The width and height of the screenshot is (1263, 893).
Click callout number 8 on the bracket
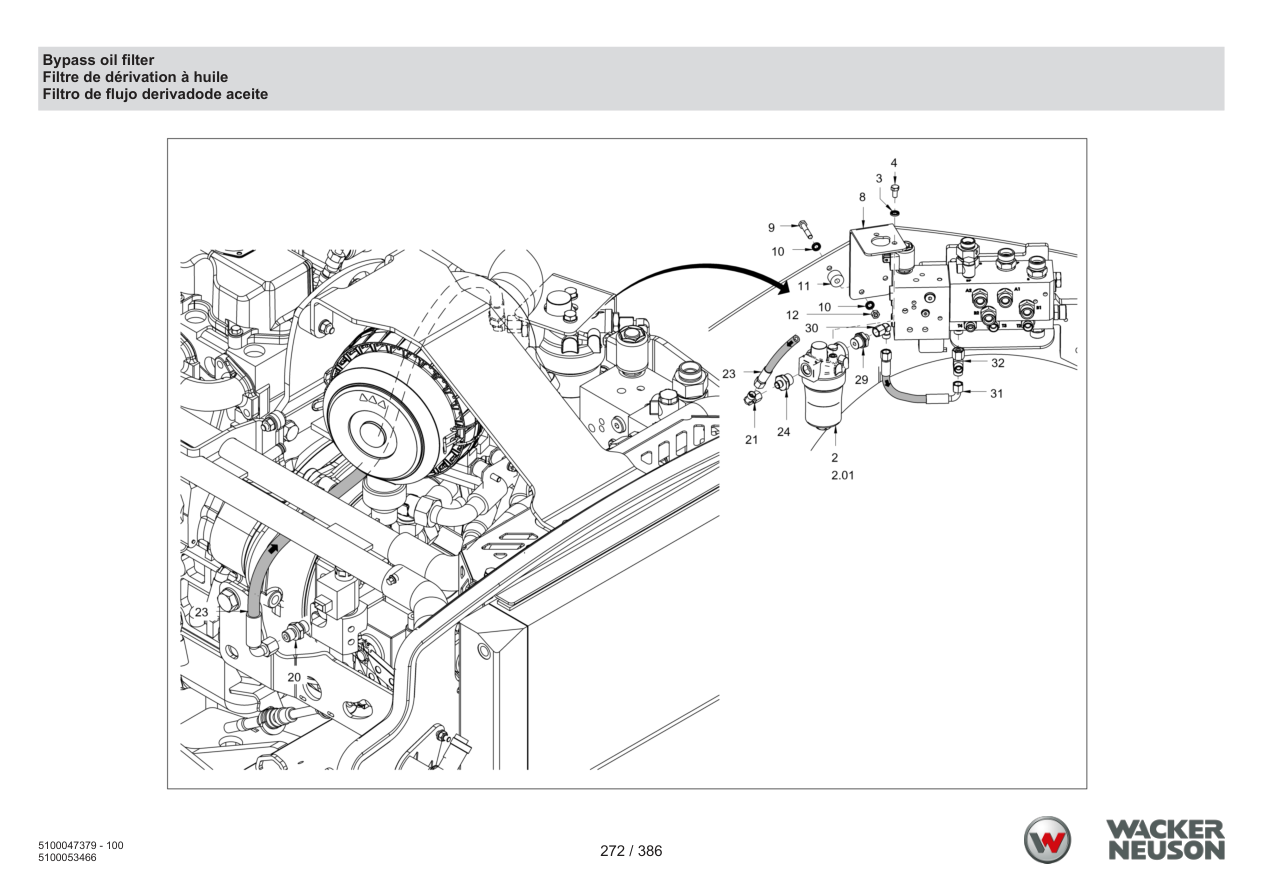[861, 198]
